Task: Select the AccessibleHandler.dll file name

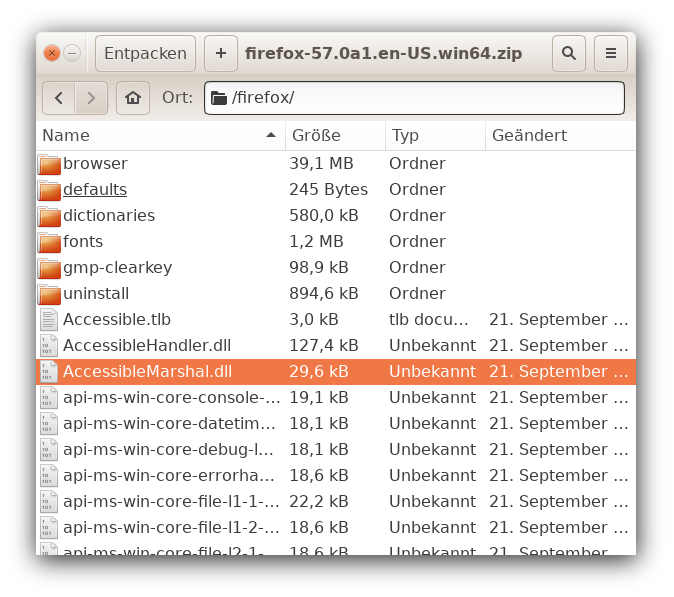Action: (x=147, y=346)
